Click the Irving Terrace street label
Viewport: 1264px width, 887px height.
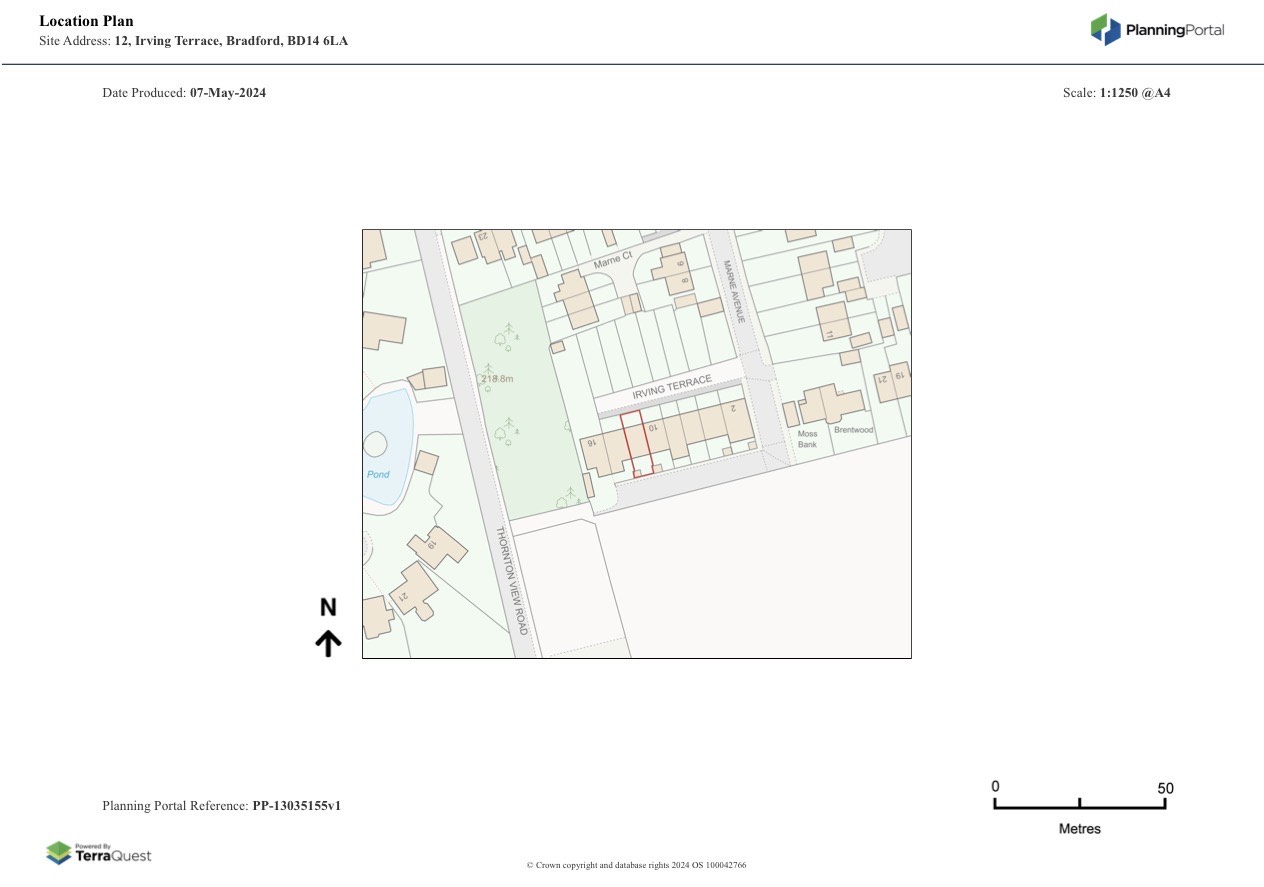(671, 389)
